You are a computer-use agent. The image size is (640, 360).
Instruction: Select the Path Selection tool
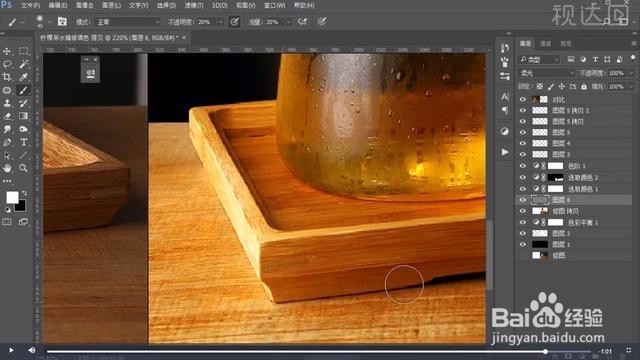tap(7, 155)
